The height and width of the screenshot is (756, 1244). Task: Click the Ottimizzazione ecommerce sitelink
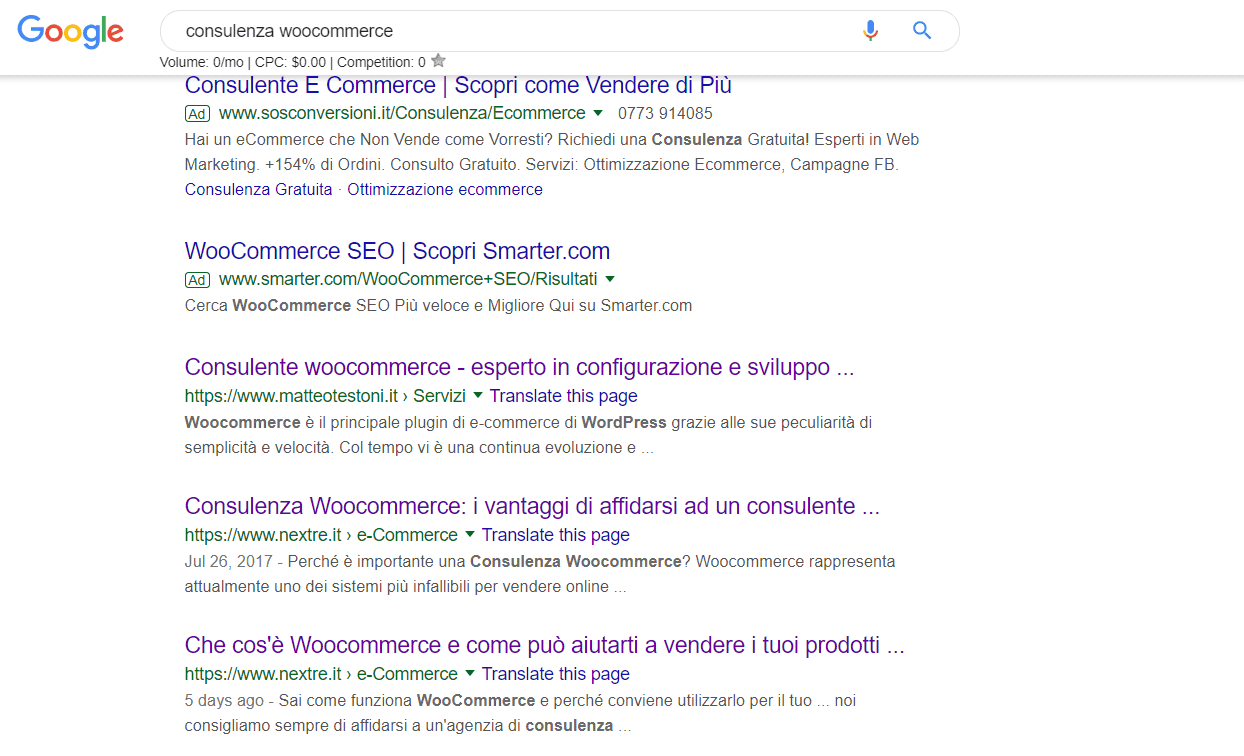point(445,189)
